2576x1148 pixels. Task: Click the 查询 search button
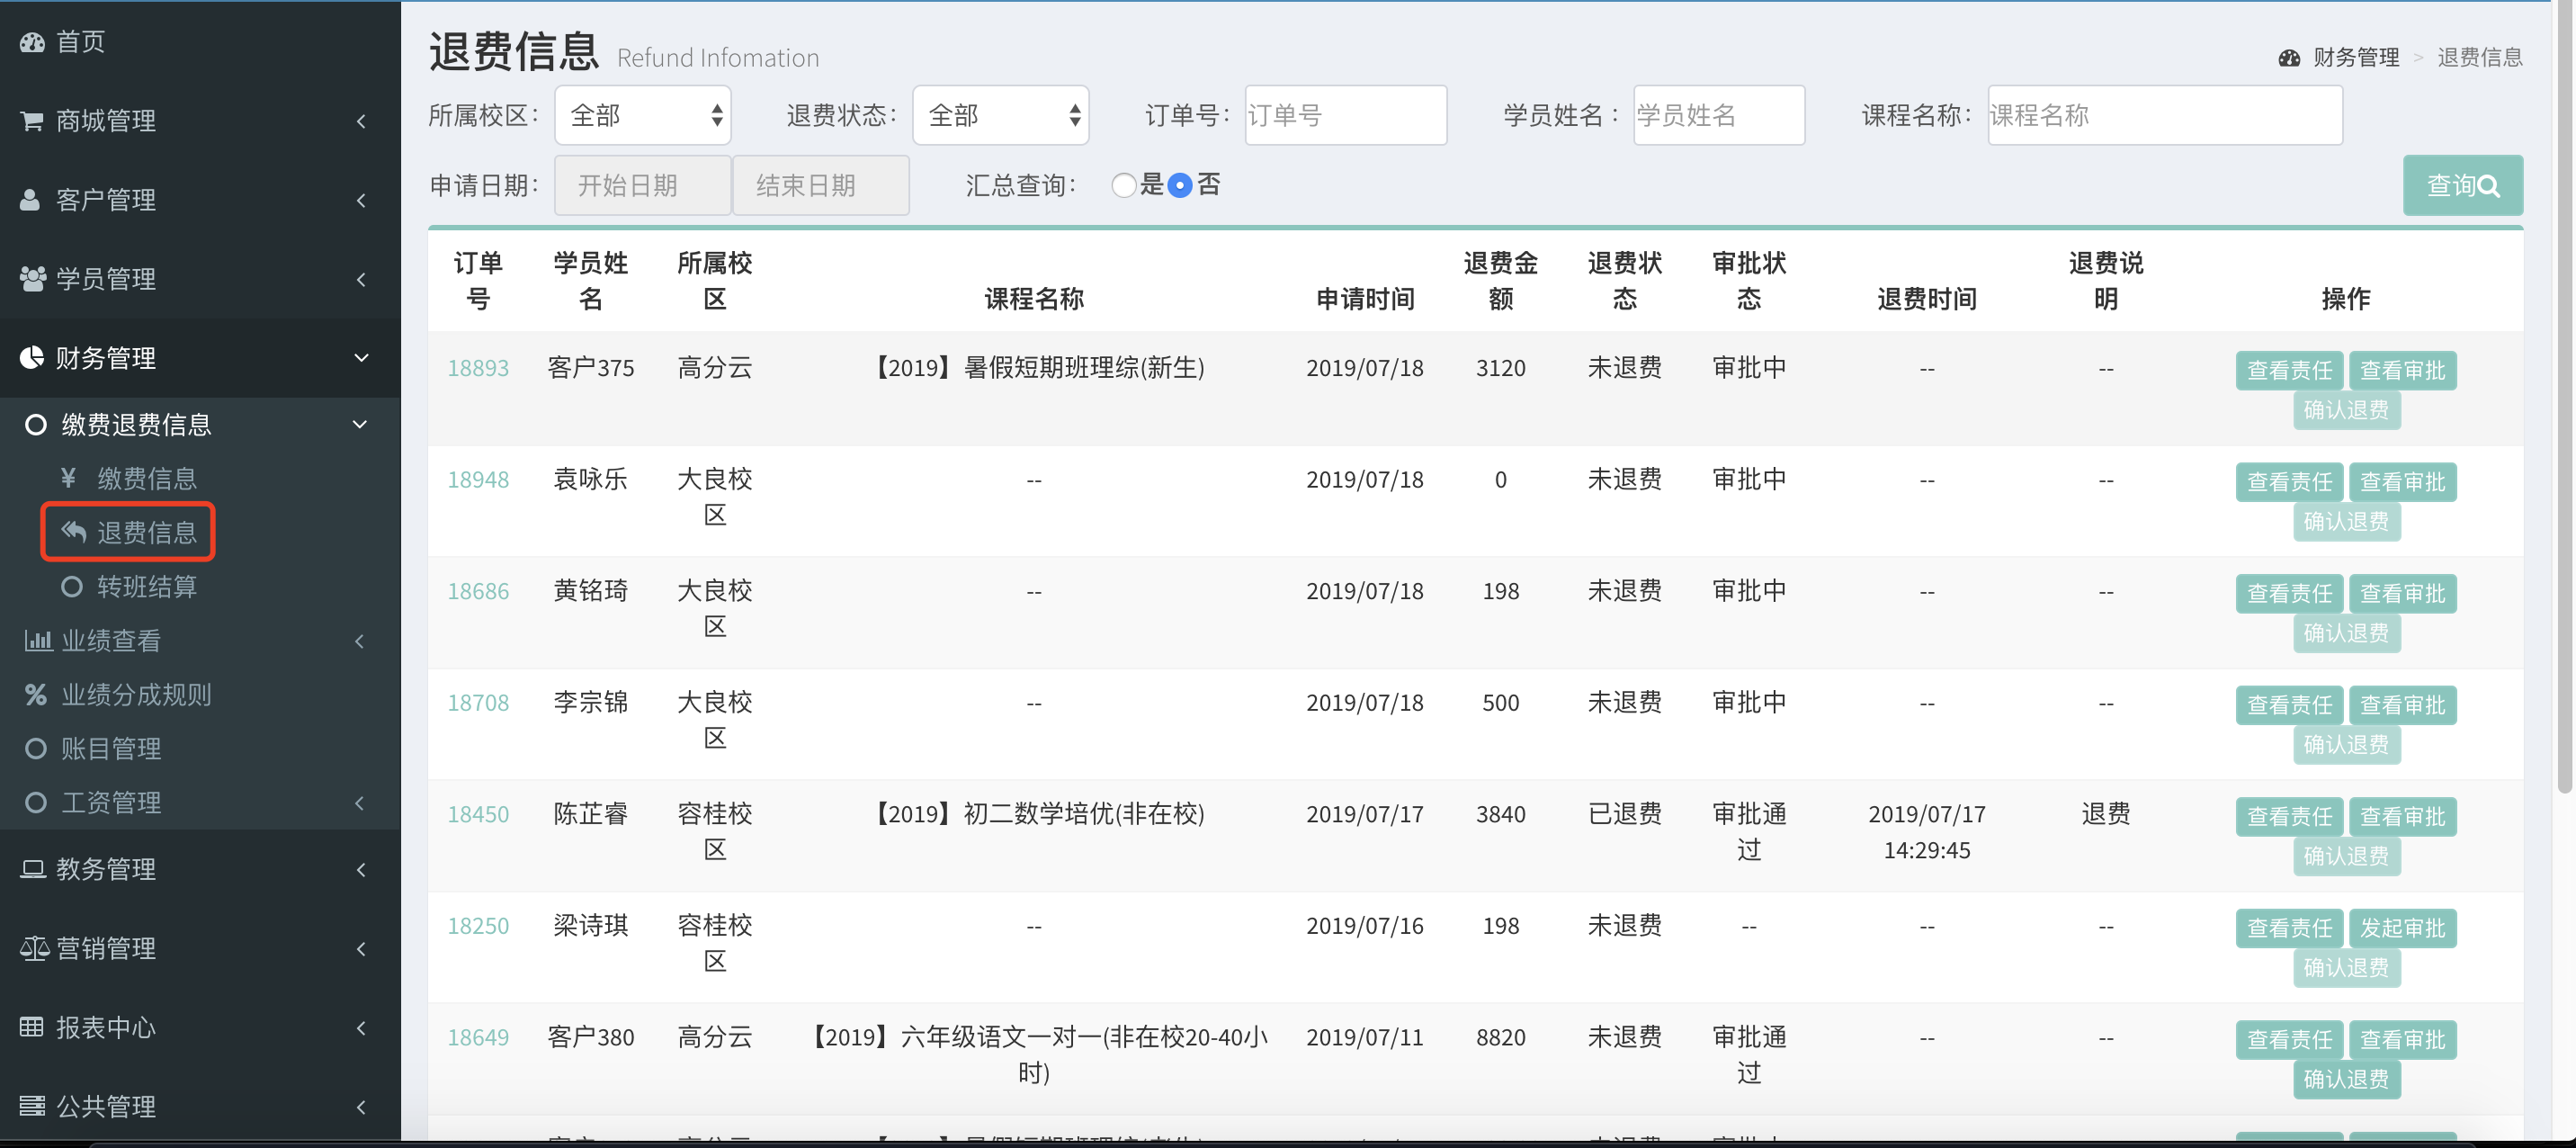(2462, 186)
